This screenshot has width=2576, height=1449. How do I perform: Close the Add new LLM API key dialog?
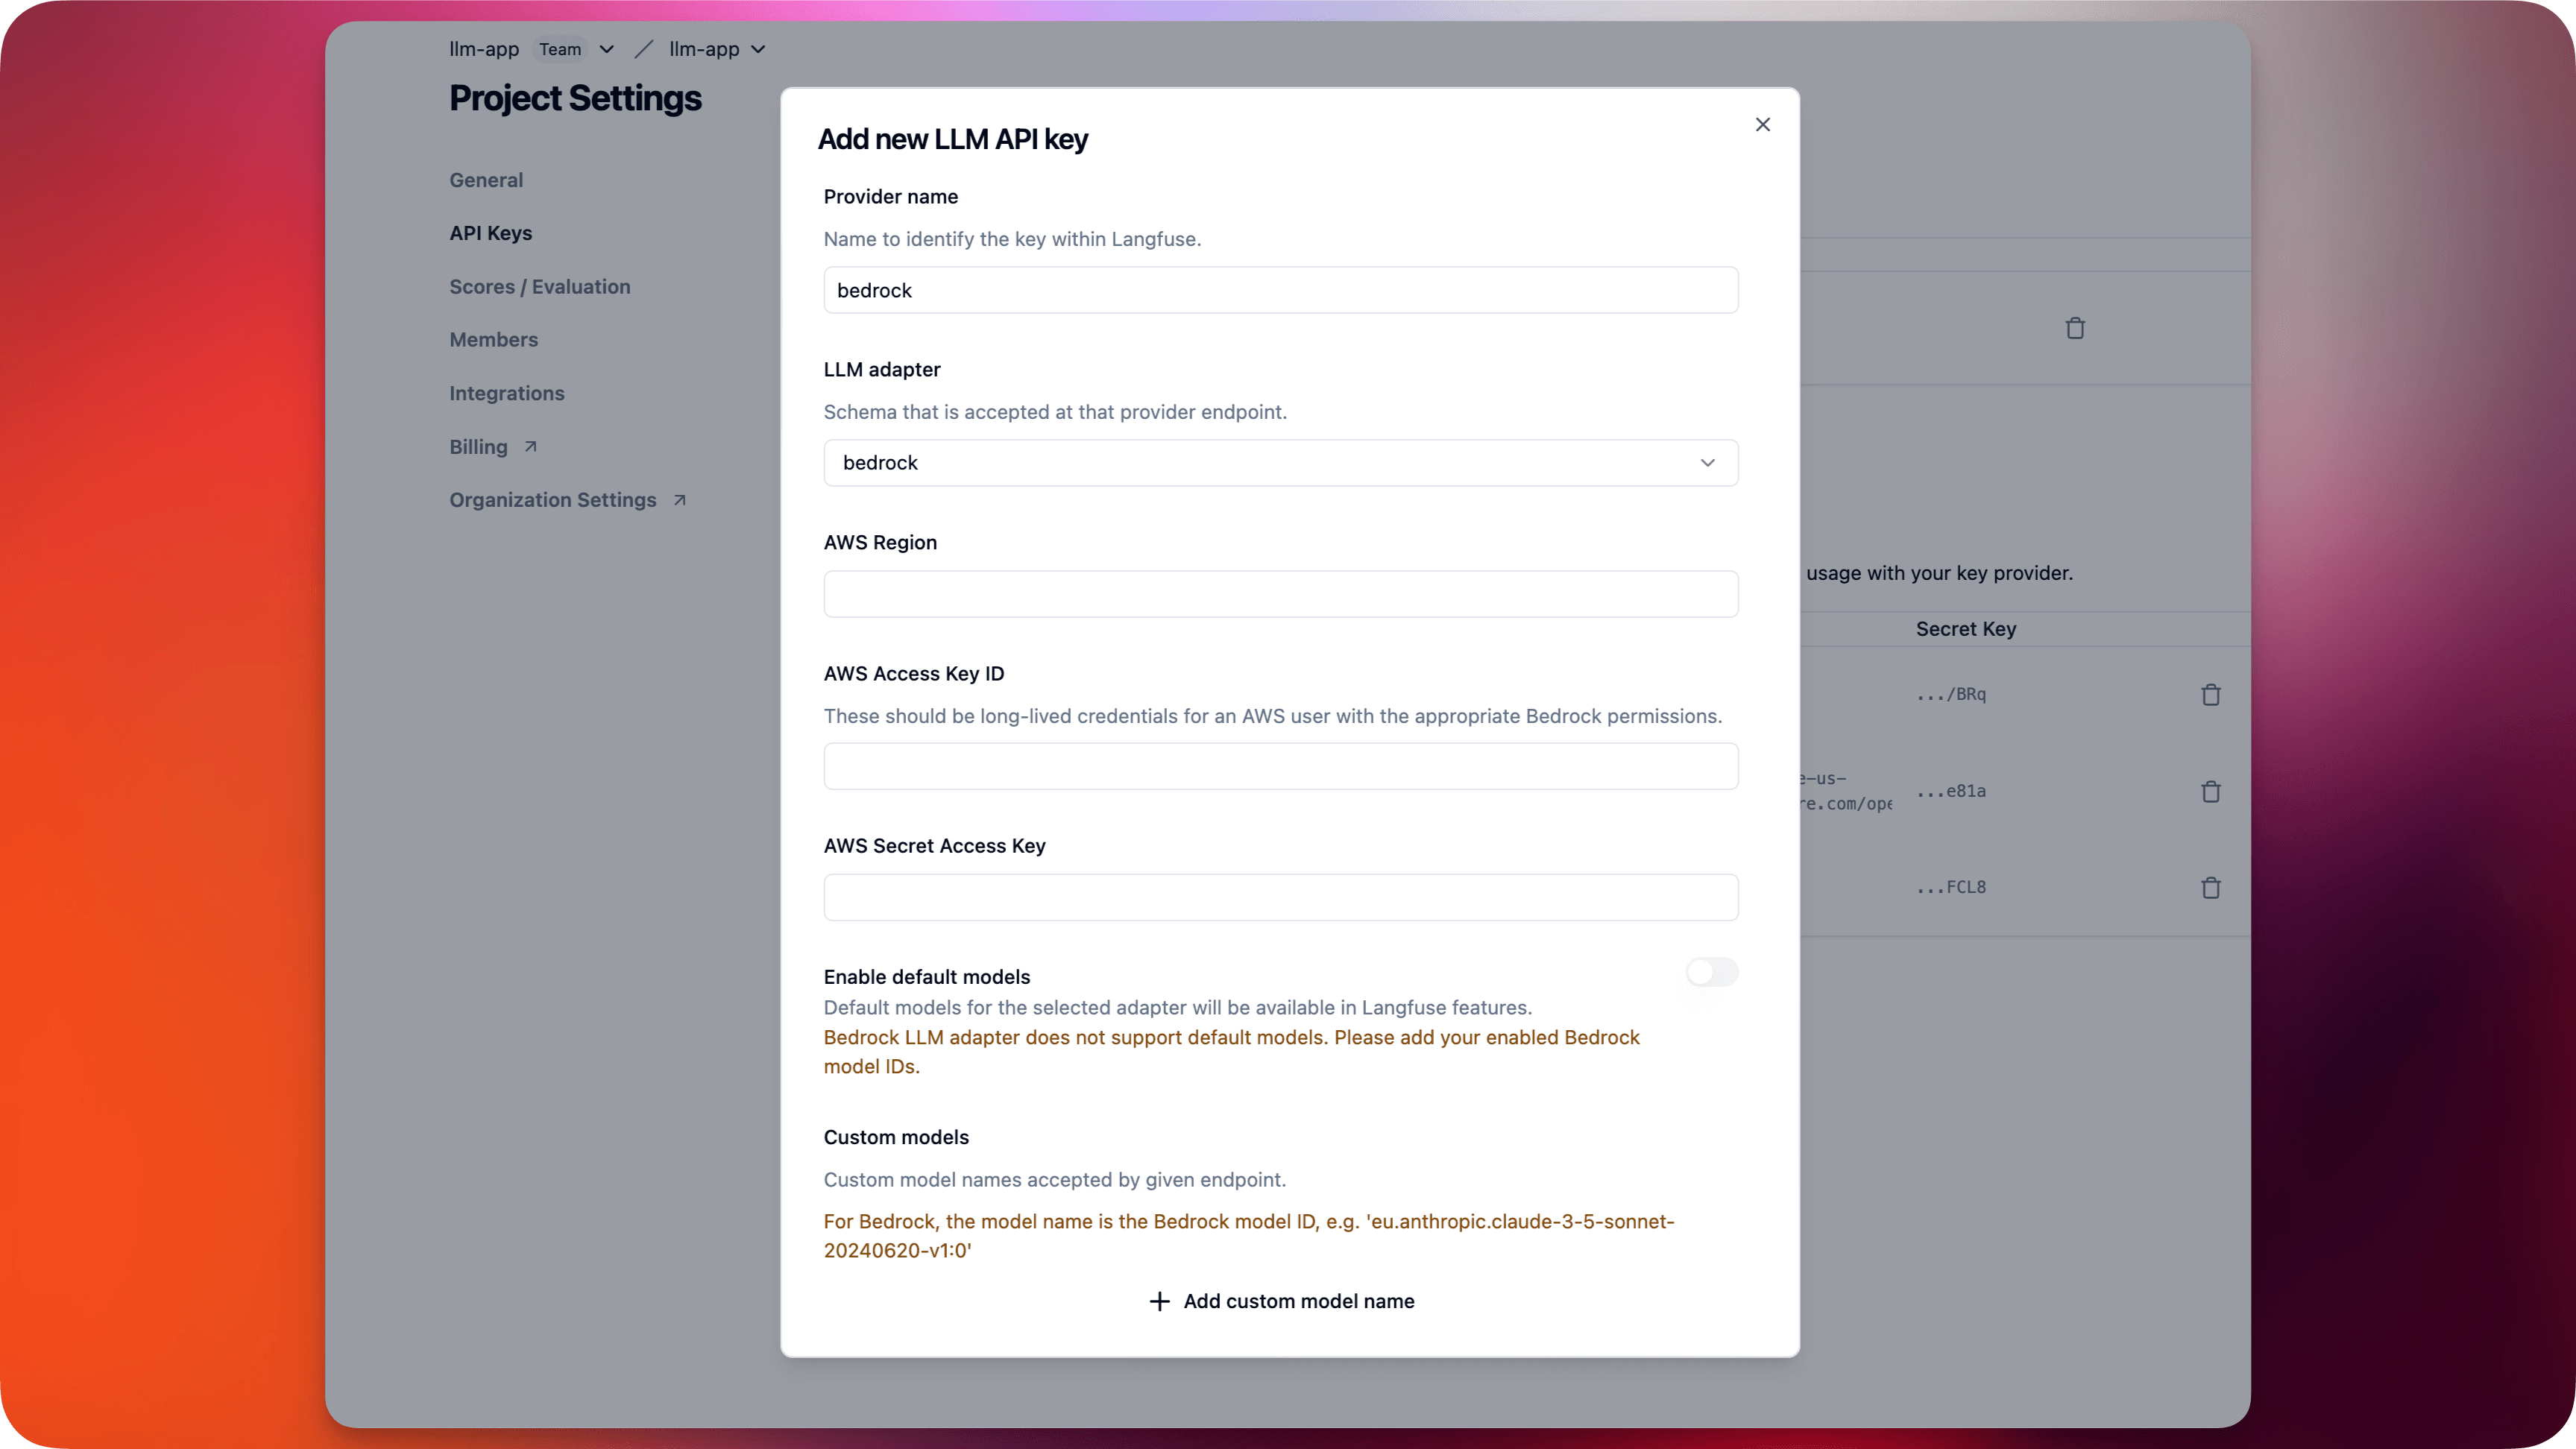(1762, 124)
